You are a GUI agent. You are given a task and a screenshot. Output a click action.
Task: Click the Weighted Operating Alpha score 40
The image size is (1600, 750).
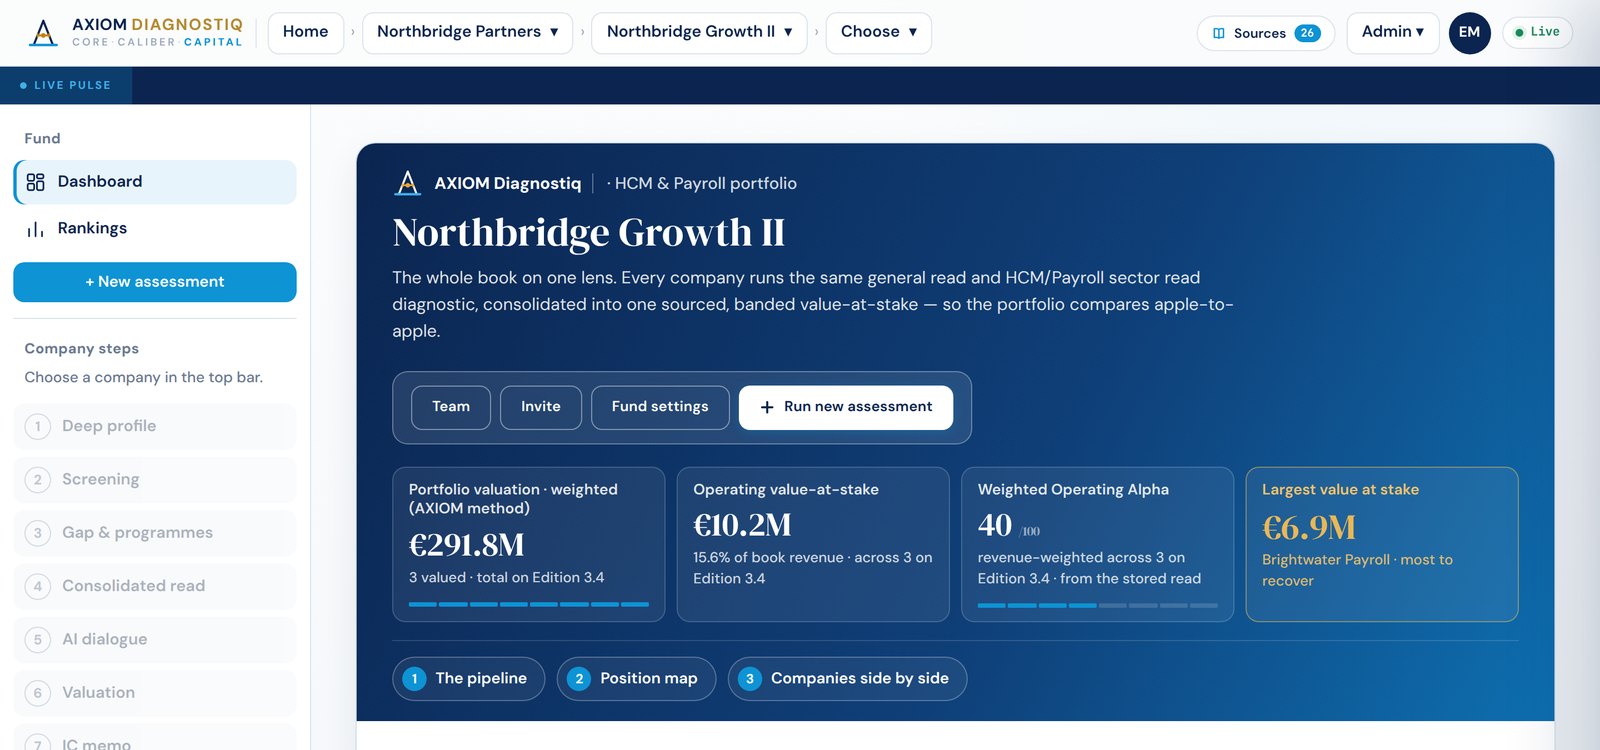tap(995, 525)
